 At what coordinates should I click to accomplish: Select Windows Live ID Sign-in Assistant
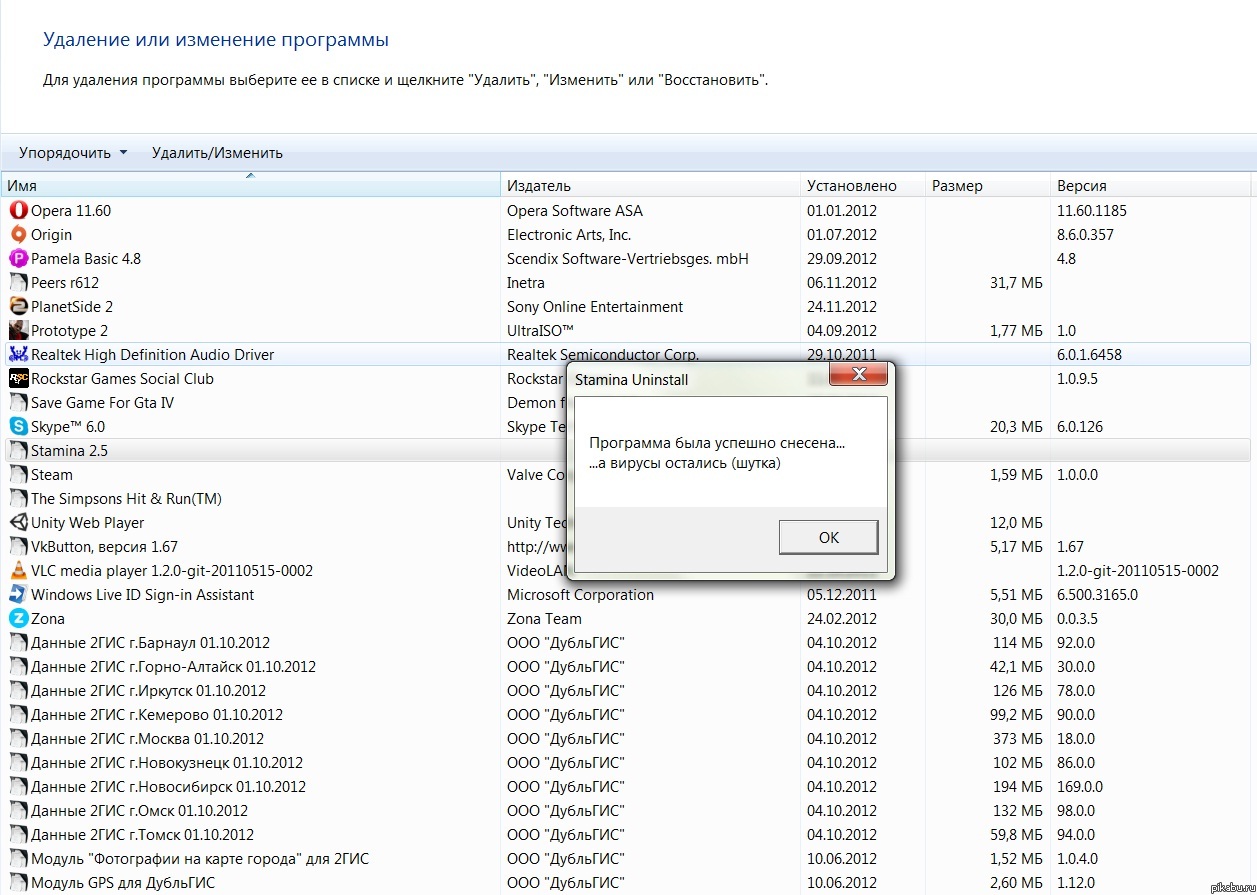pos(142,594)
